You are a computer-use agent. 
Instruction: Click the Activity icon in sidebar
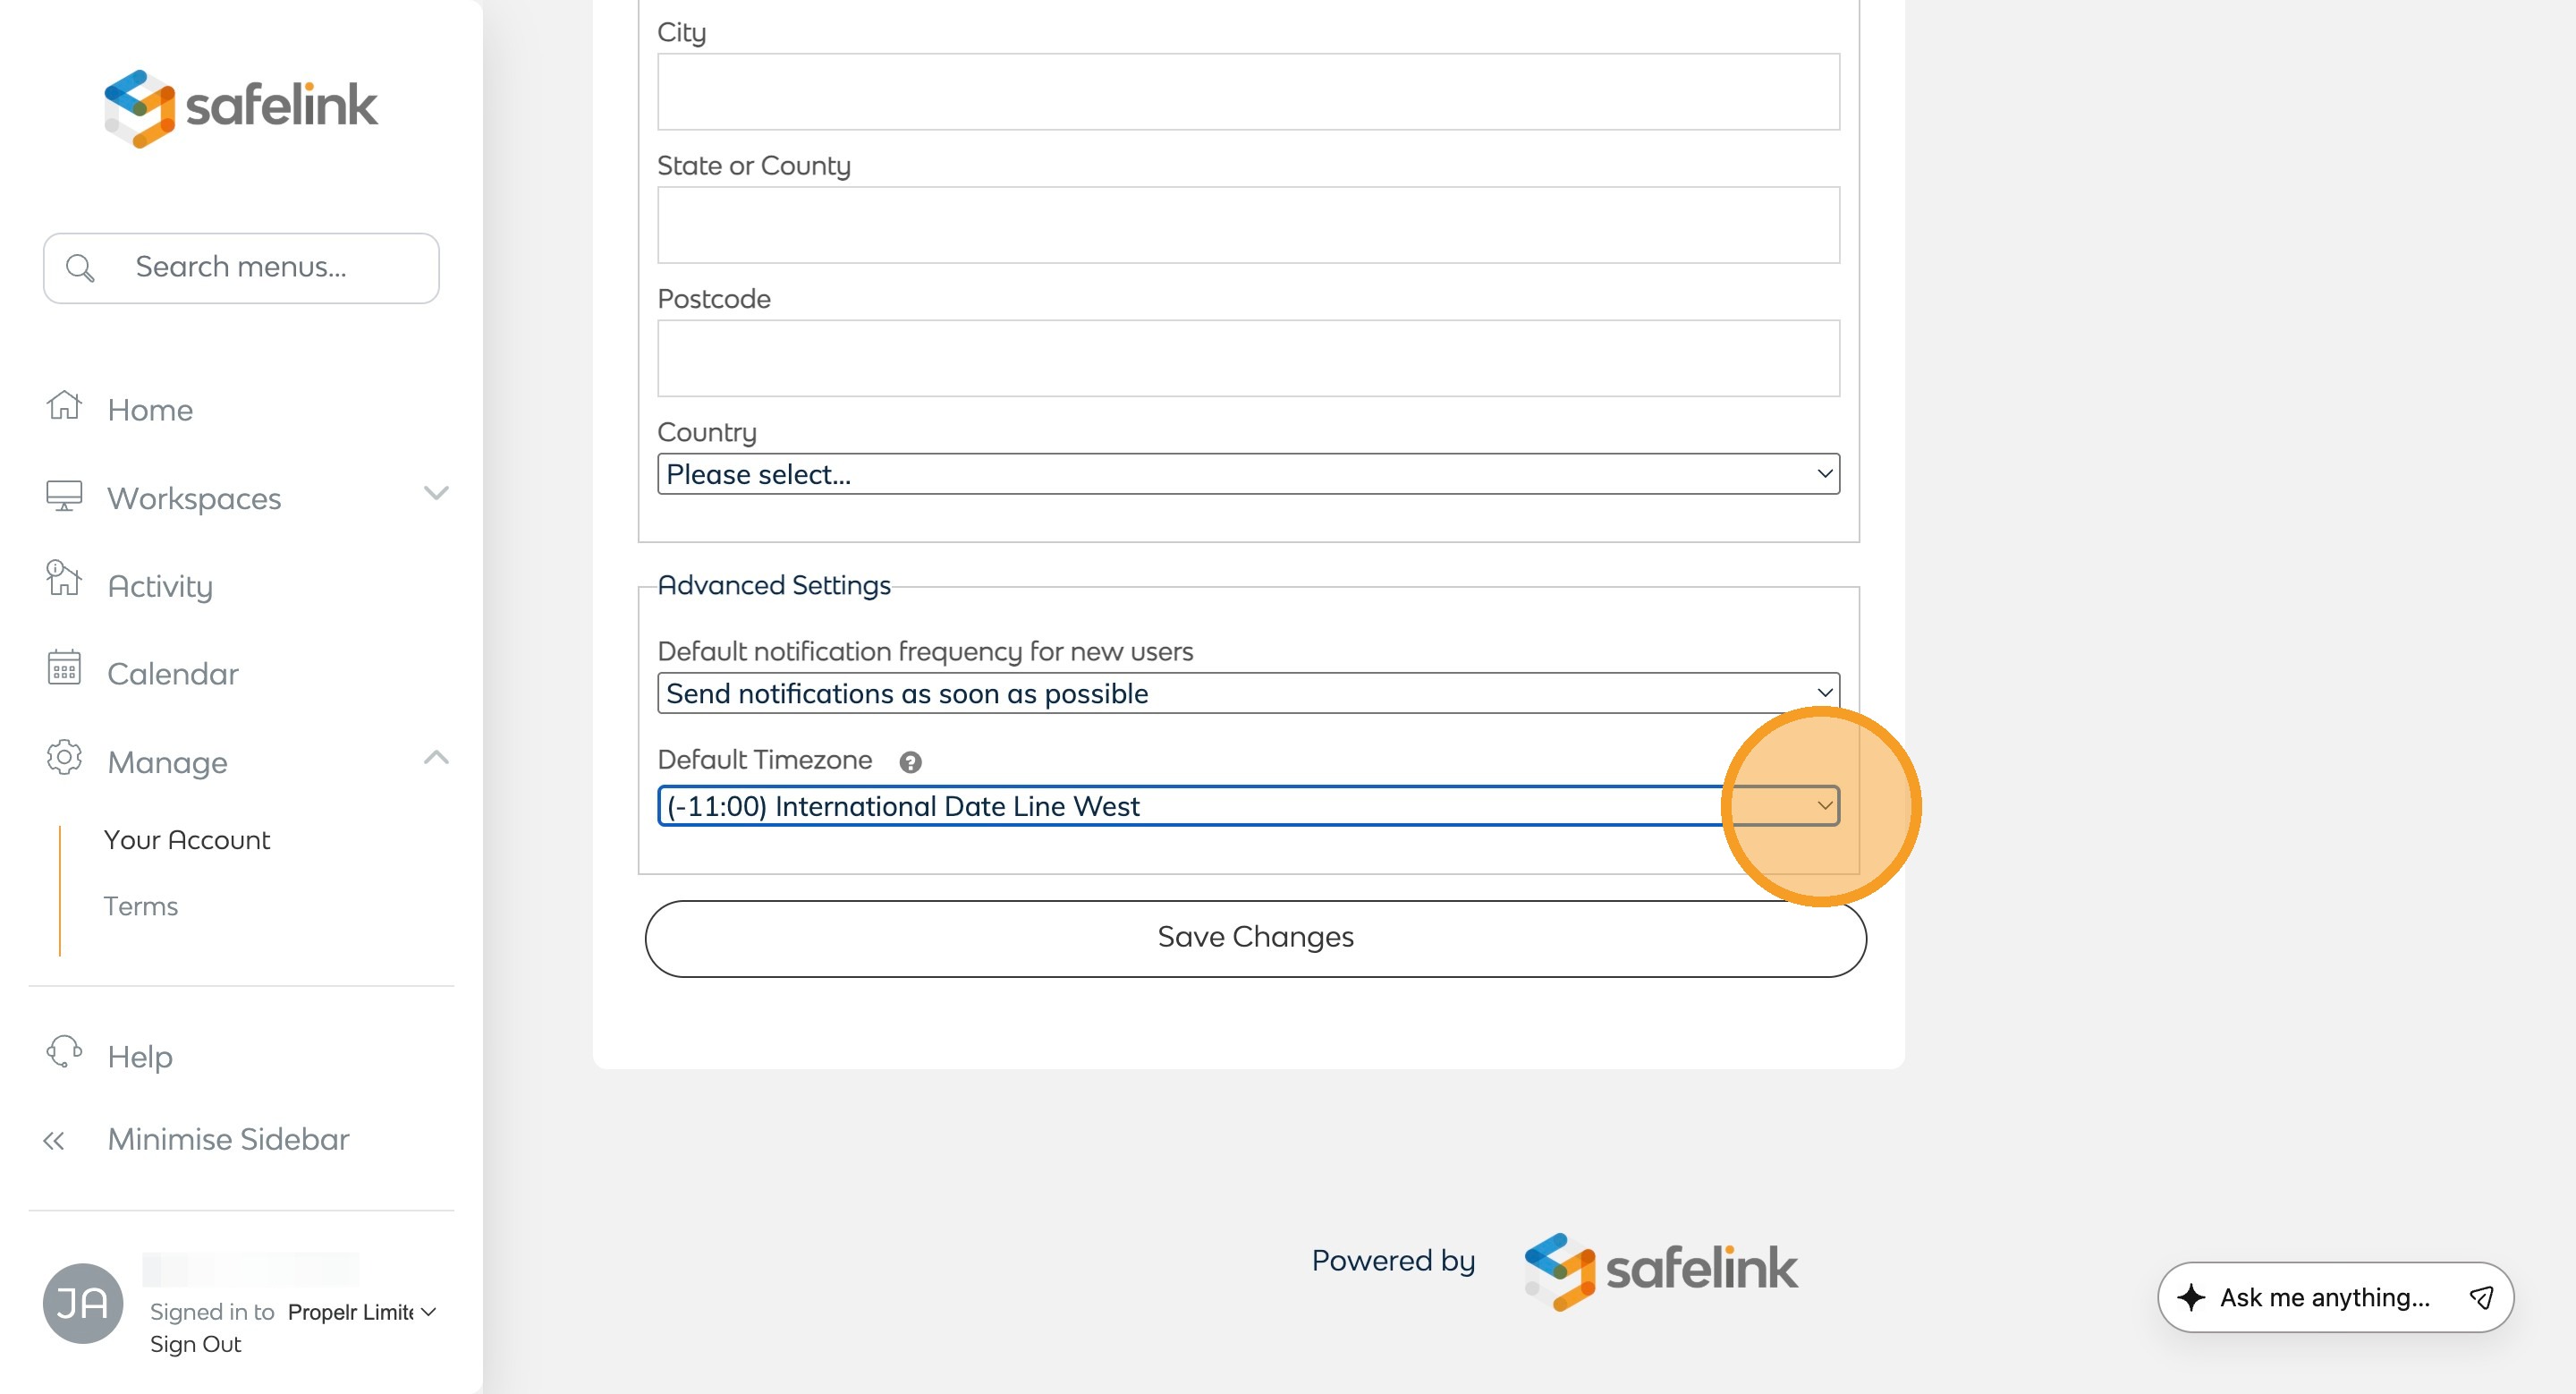pyautogui.click(x=64, y=580)
